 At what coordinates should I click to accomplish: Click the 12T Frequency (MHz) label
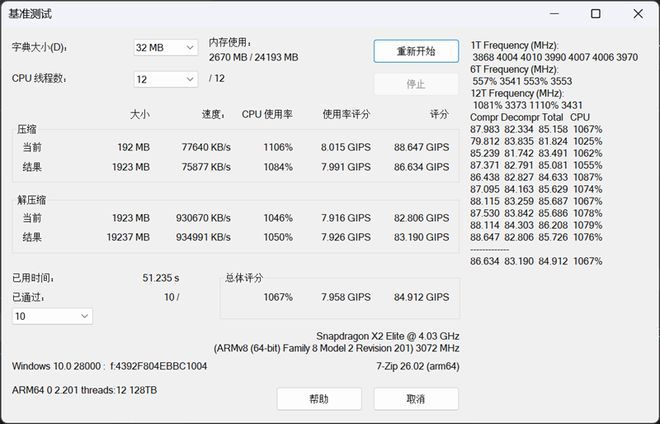click(517, 93)
